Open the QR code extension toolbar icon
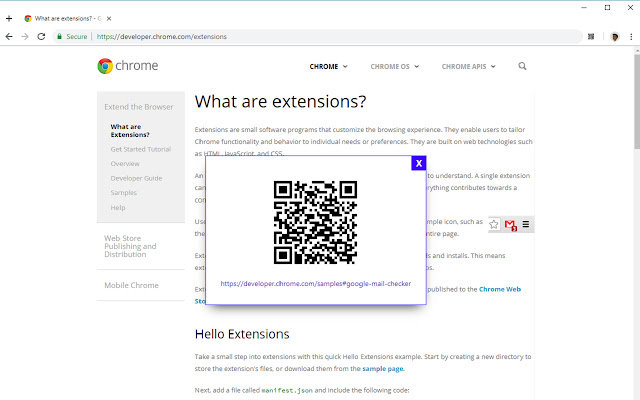Screen dimensions: 640x400 pos(591,36)
